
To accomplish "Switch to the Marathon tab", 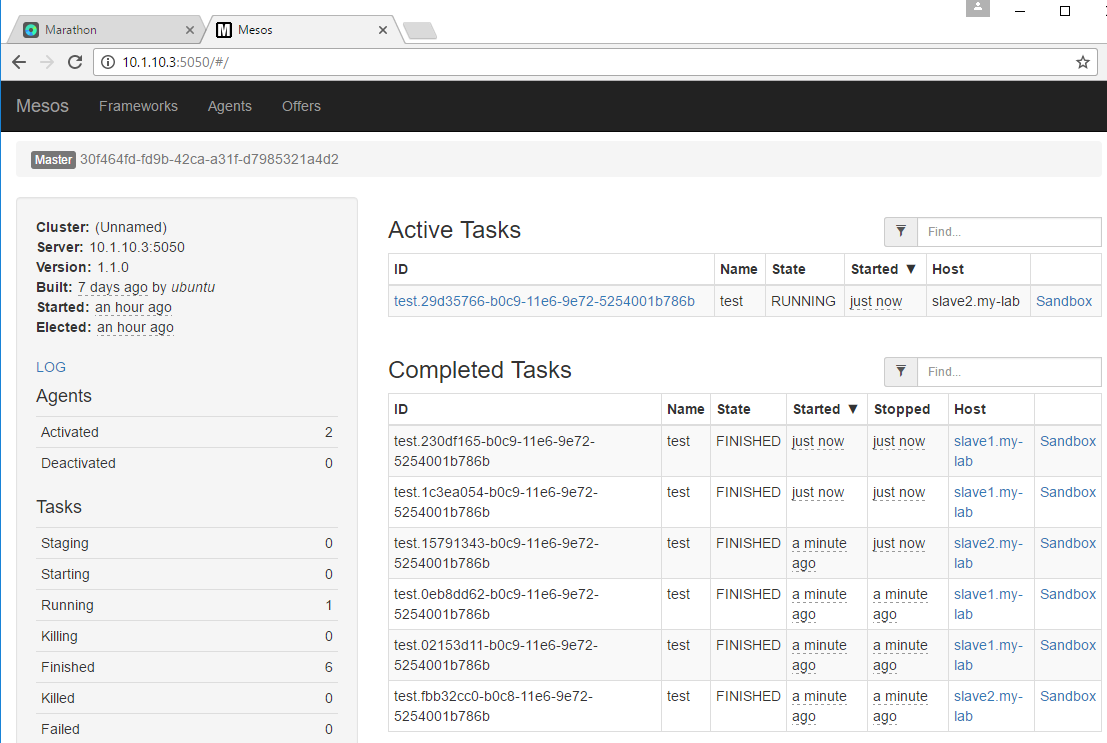I will click(x=106, y=30).
